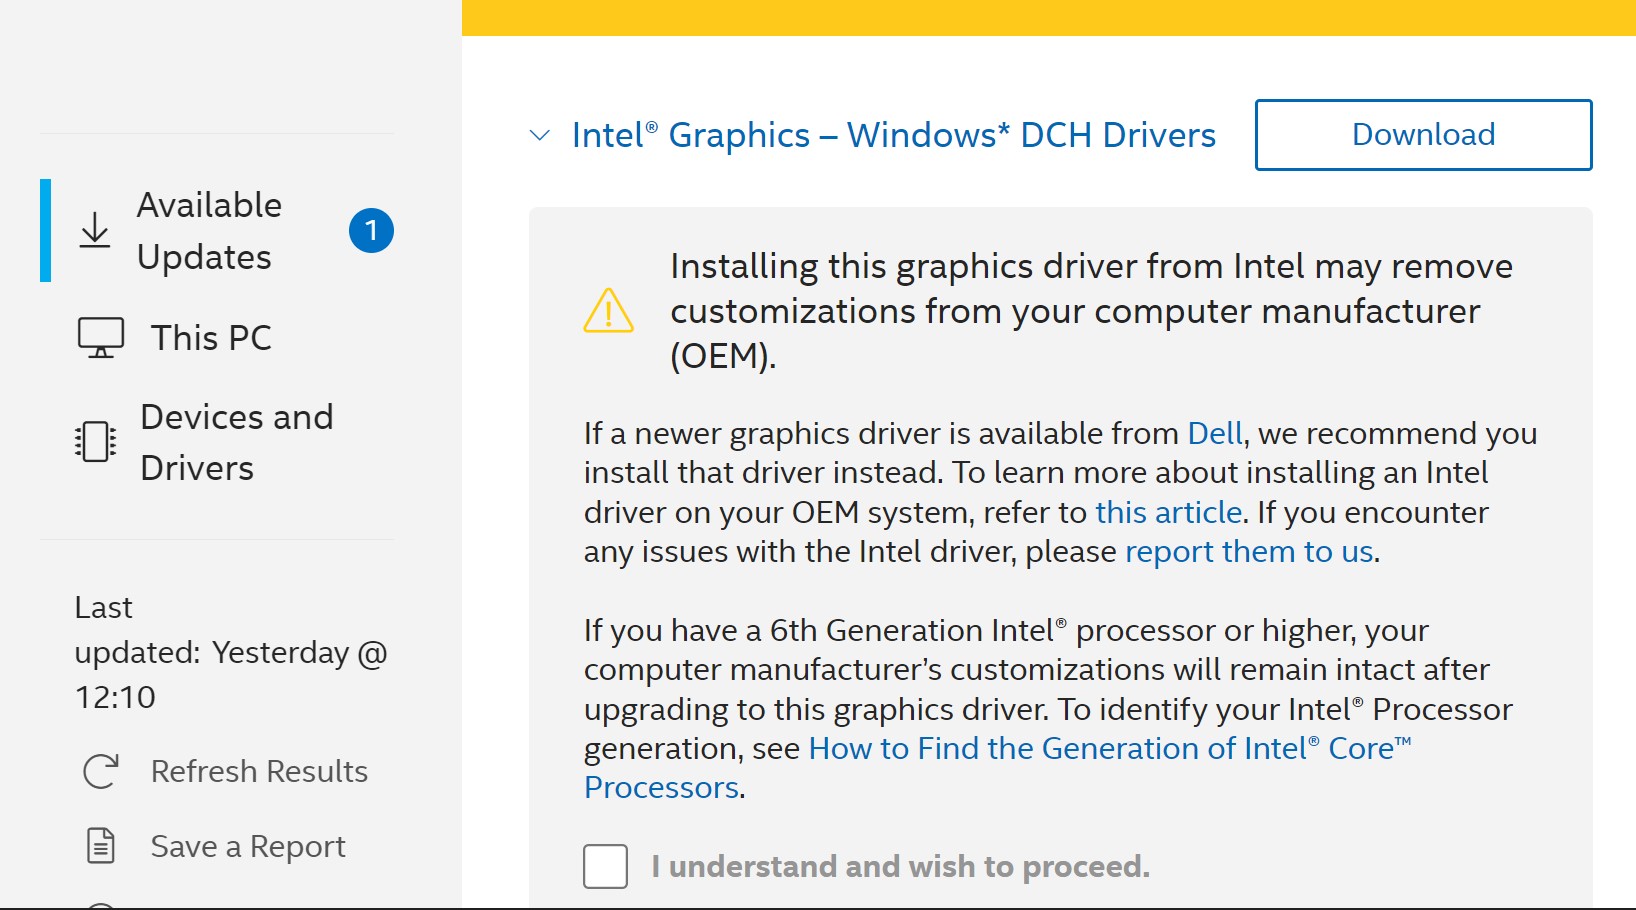
Task: Enable the "I understand and wish to proceed" checkbox
Action: point(604,866)
